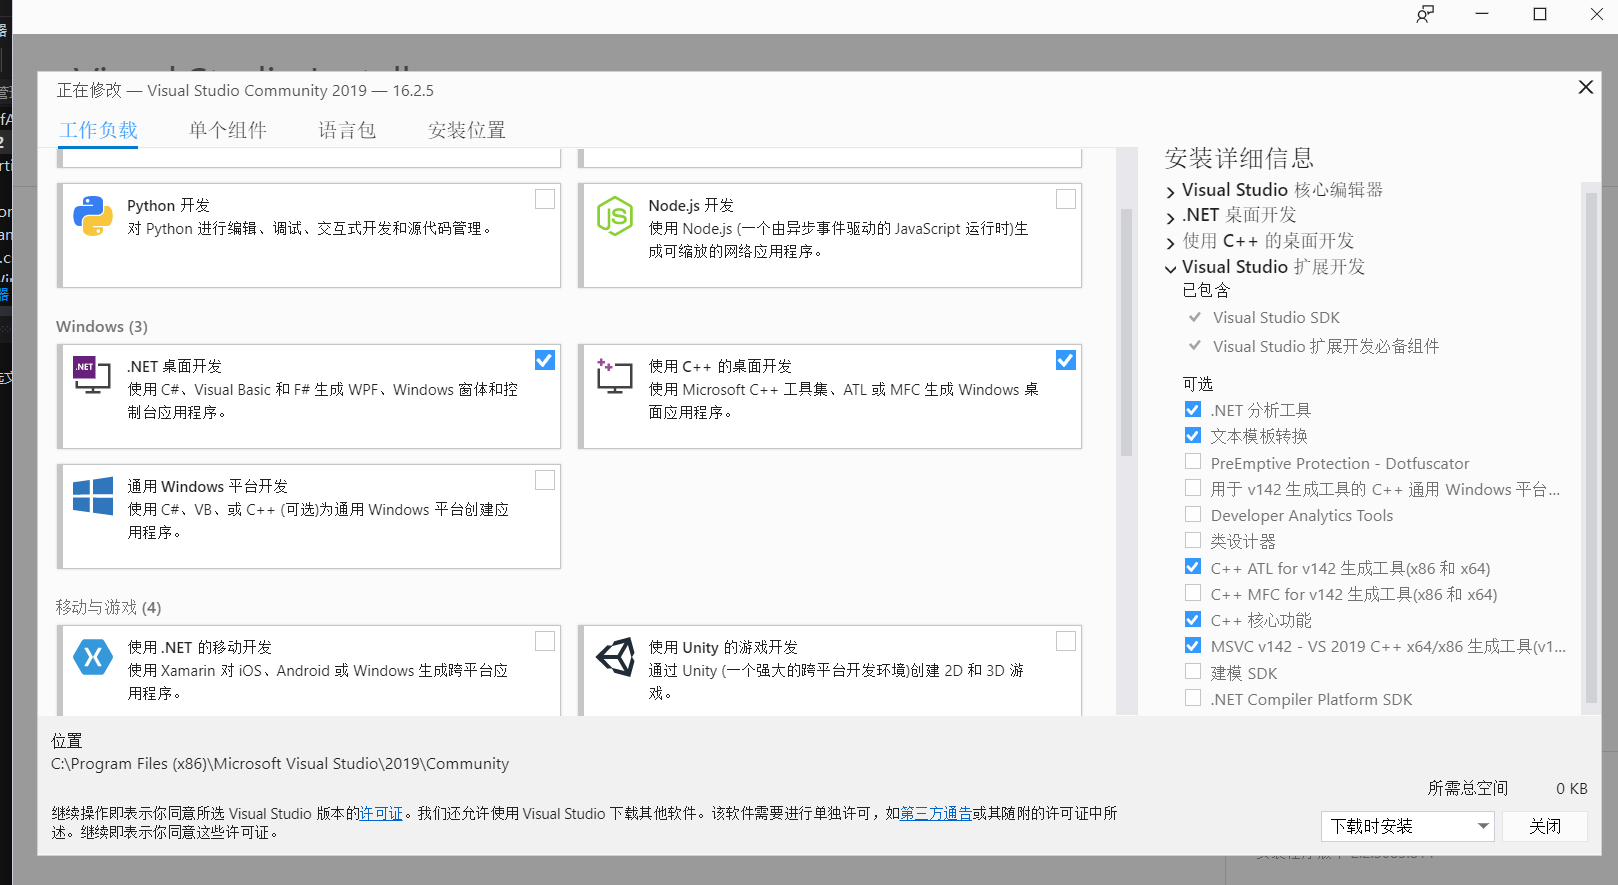Click the 关闭 button
This screenshot has width=1618, height=885.
tap(1545, 826)
